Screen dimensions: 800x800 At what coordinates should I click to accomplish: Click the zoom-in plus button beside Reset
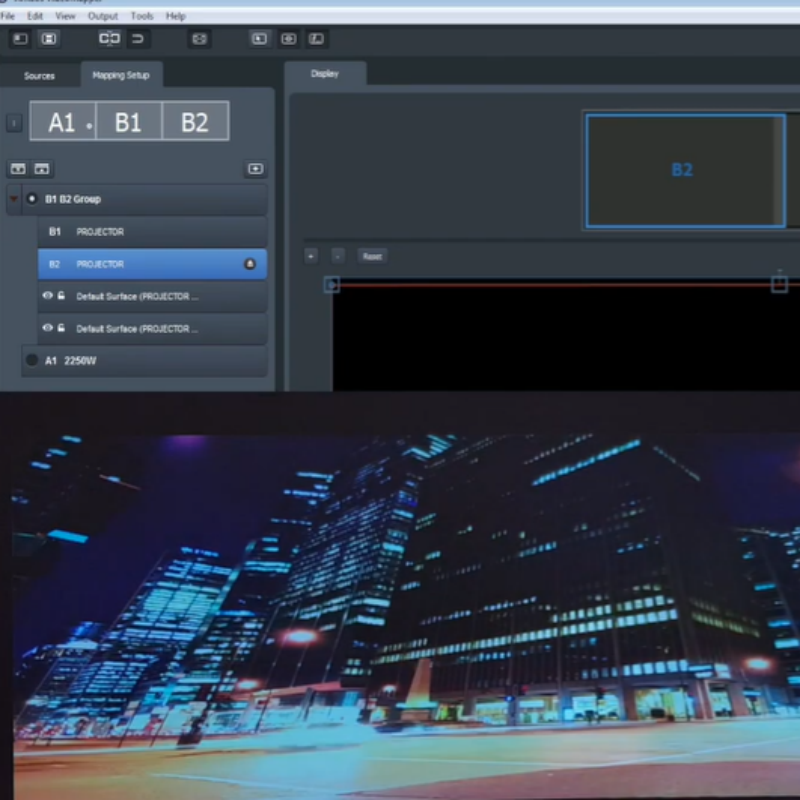point(311,256)
